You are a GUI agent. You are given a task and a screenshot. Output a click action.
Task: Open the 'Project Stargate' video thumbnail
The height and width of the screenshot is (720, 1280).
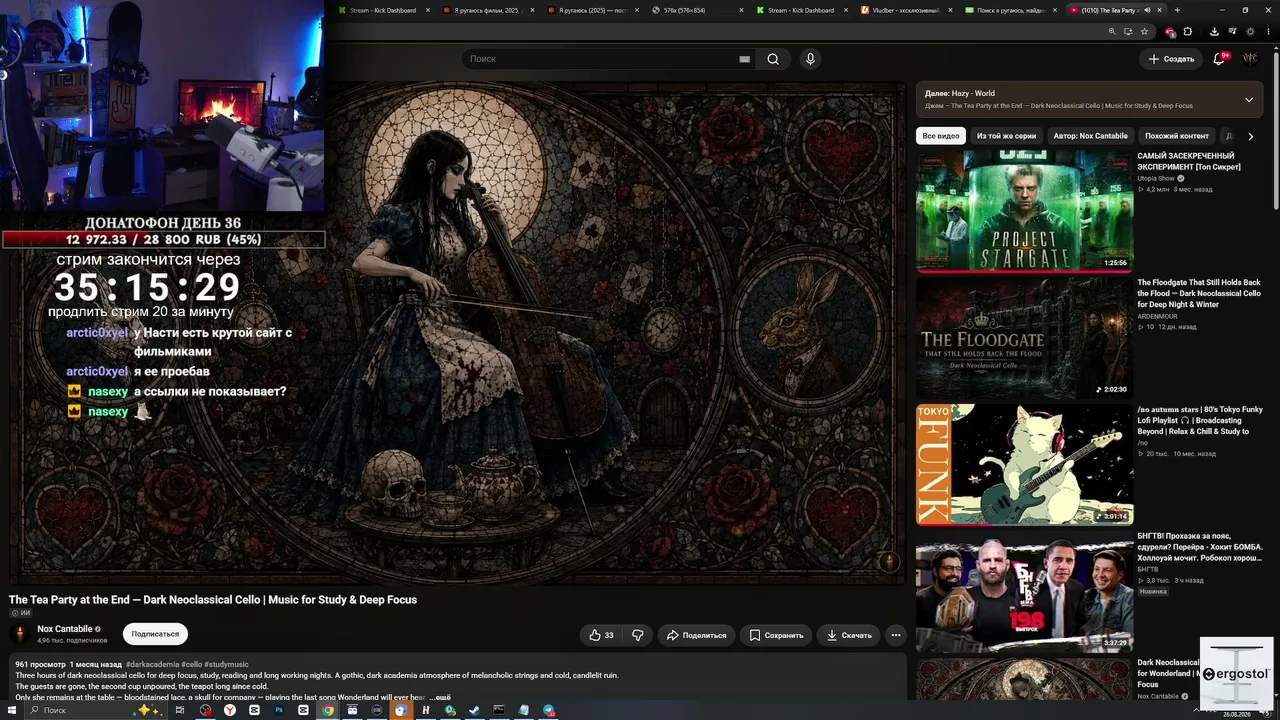(1024, 211)
